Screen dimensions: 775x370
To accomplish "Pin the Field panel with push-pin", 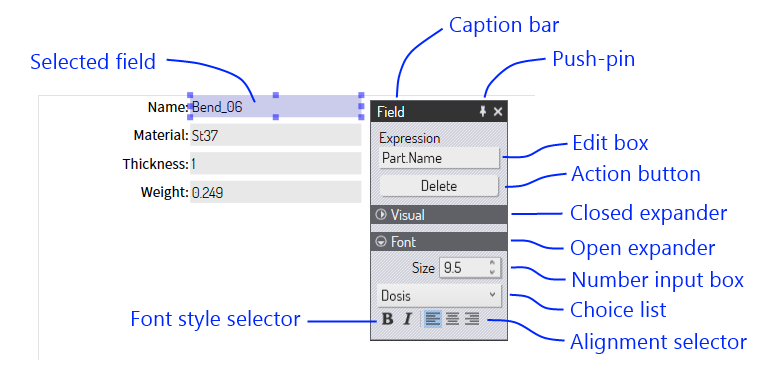I will pos(483,112).
